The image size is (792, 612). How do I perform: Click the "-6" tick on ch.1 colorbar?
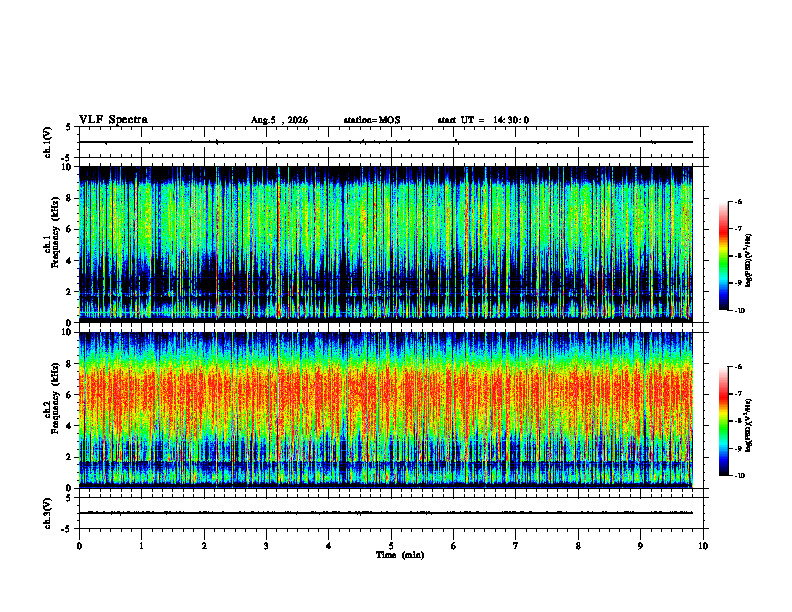(738, 202)
